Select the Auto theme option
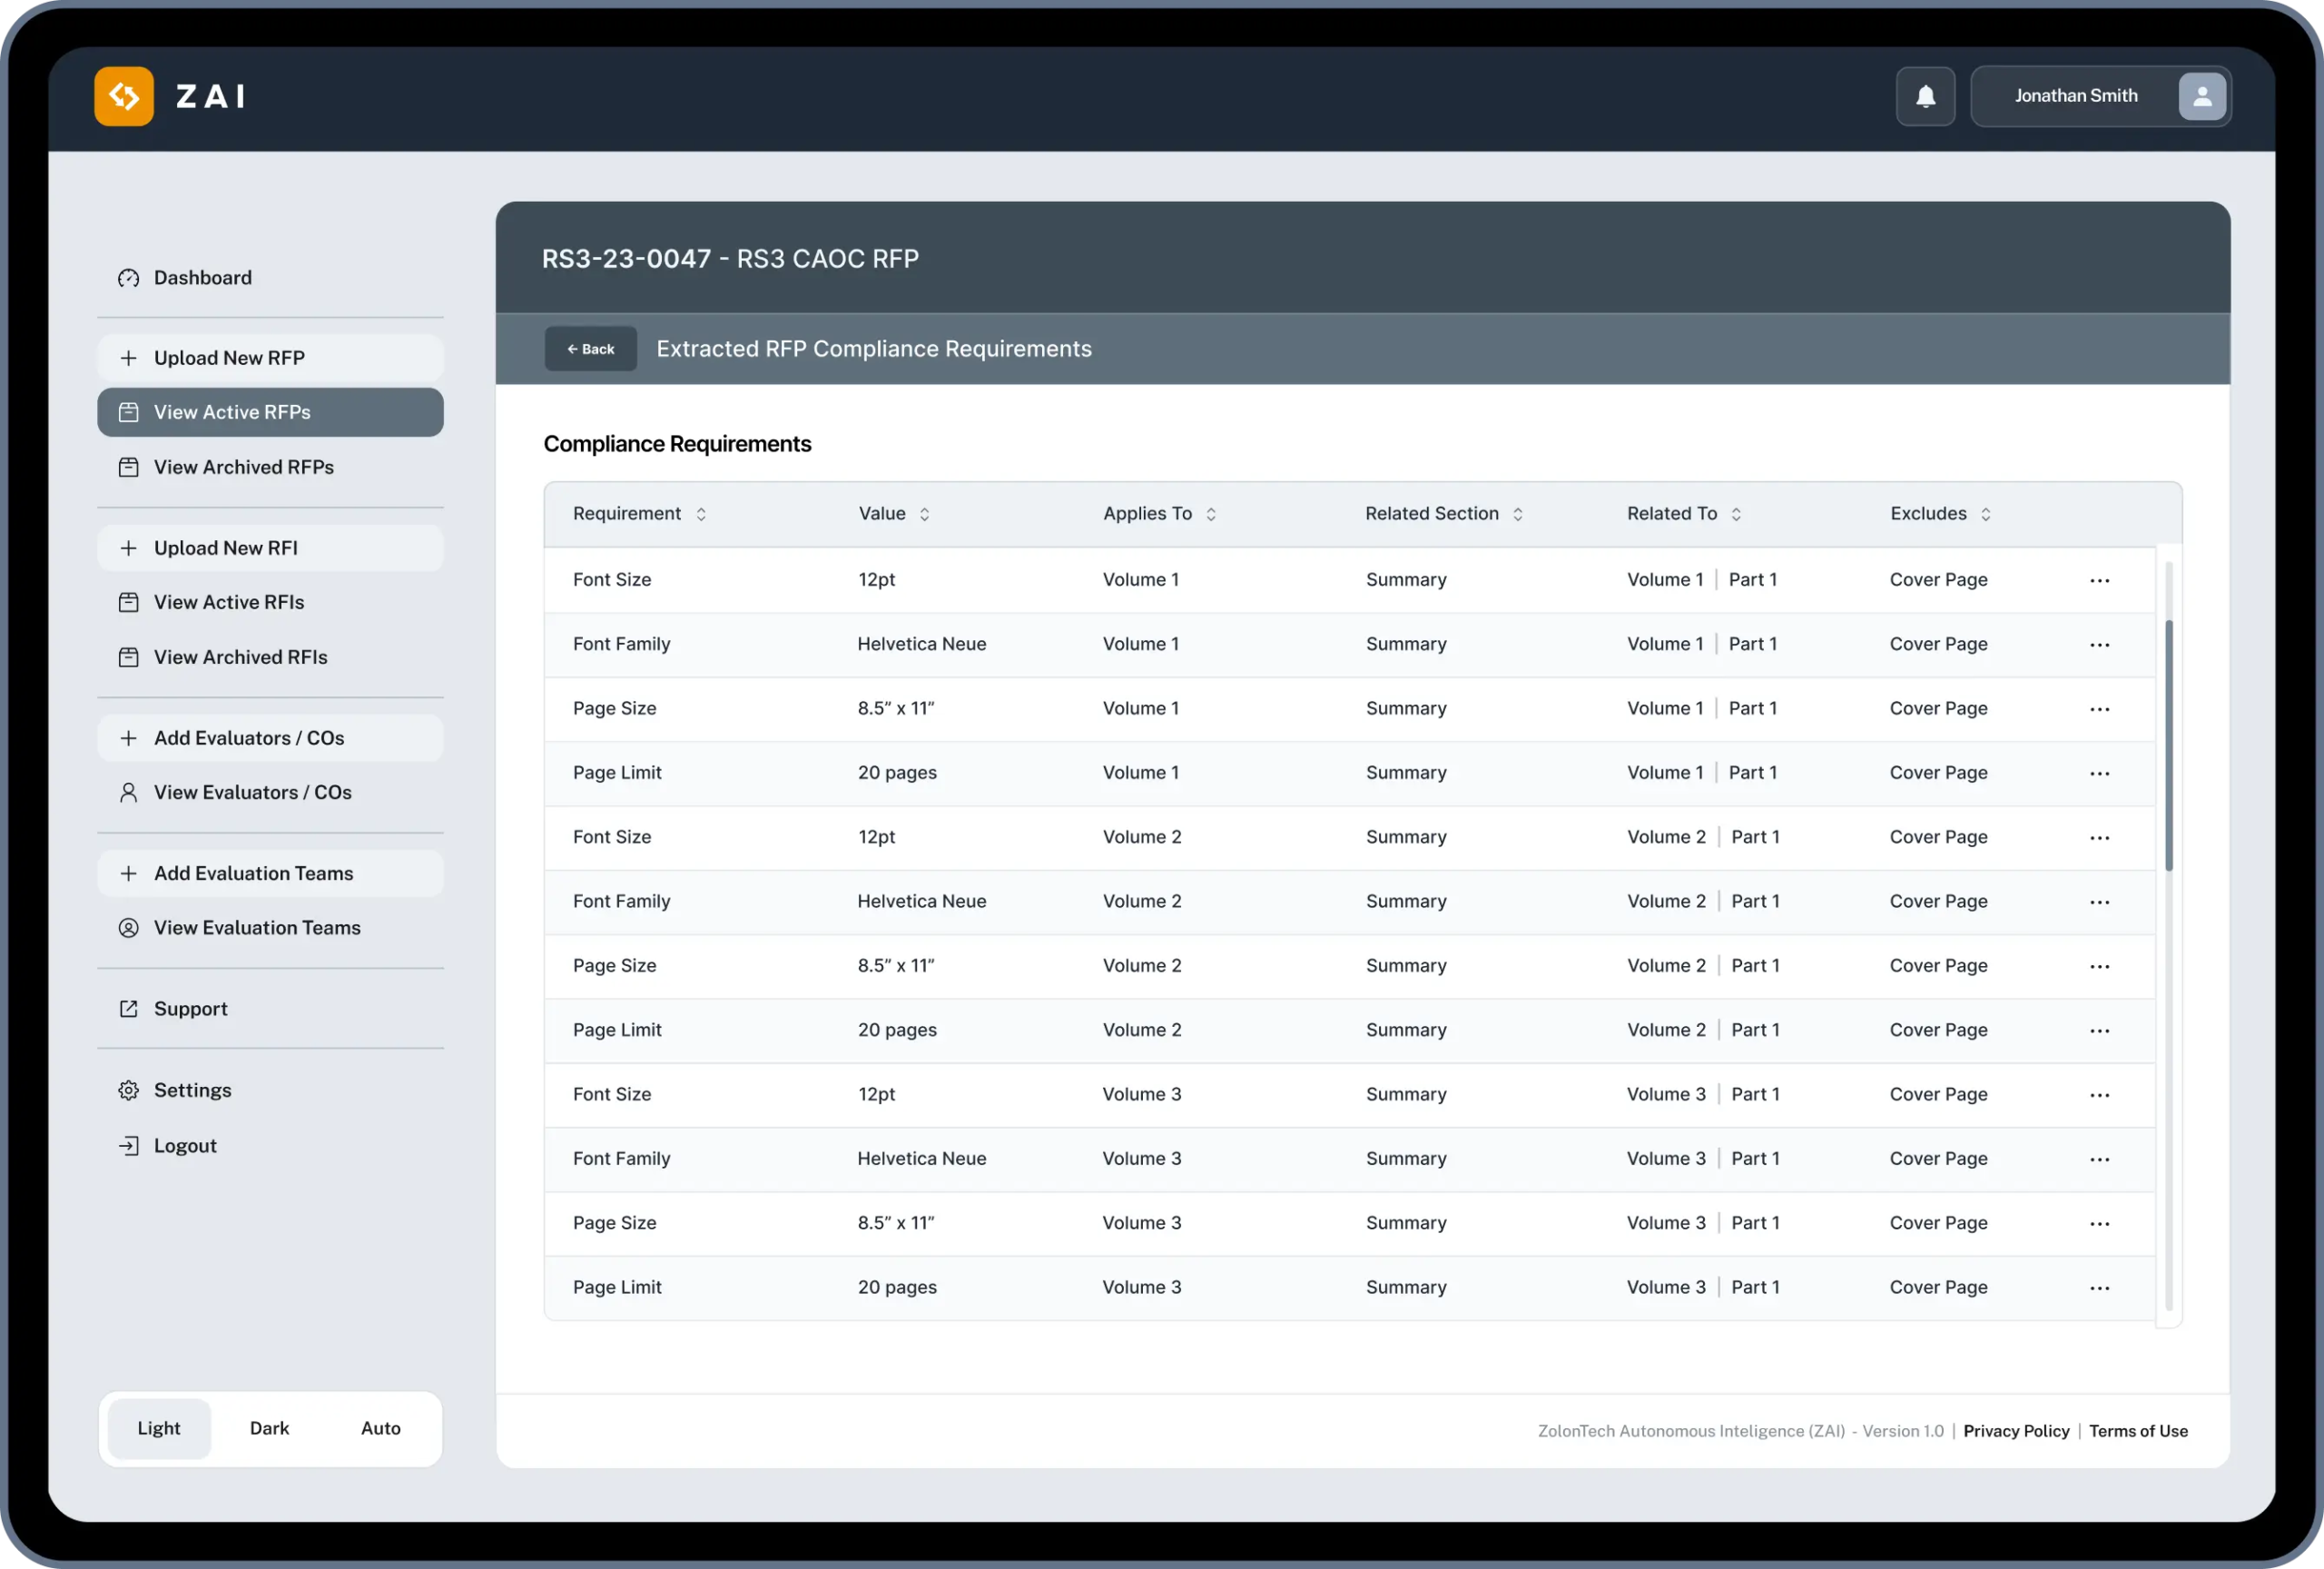The height and width of the screenshot is (1569, 2324). (380, 1429)
